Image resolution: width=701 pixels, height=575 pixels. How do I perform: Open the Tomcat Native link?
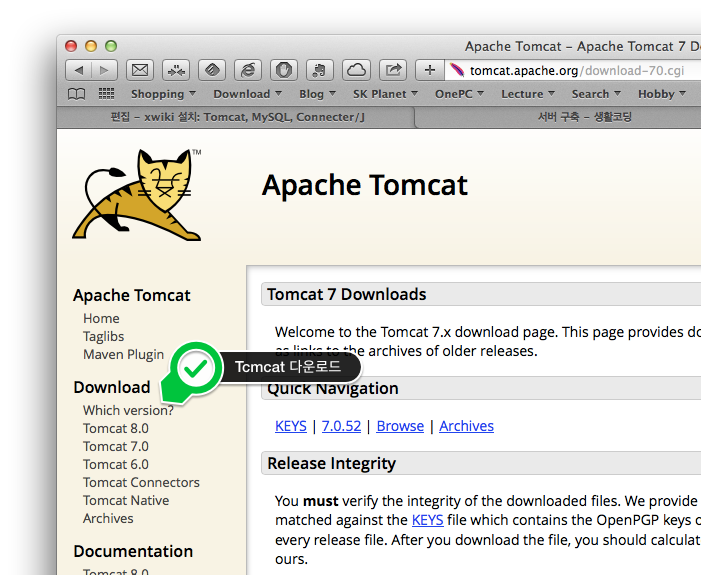[x=126, y=500]
